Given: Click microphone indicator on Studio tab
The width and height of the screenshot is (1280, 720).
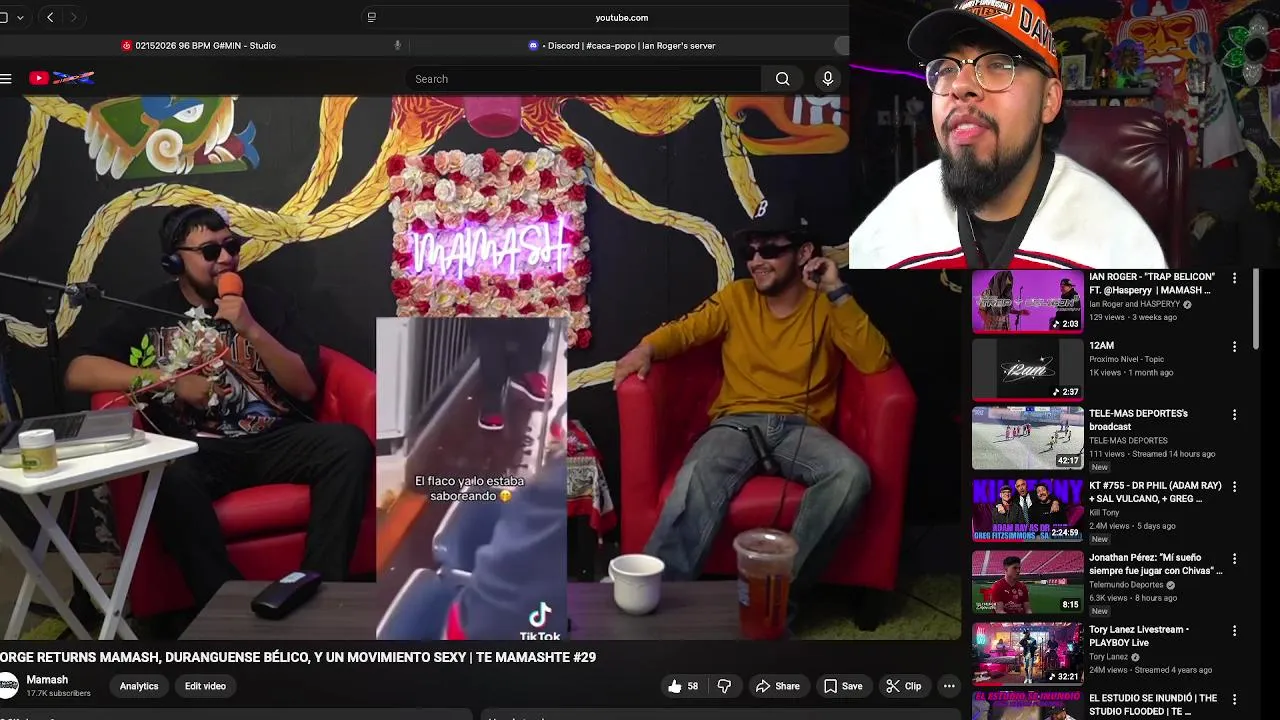Looking at the screenshot, I should coord(397,45).
